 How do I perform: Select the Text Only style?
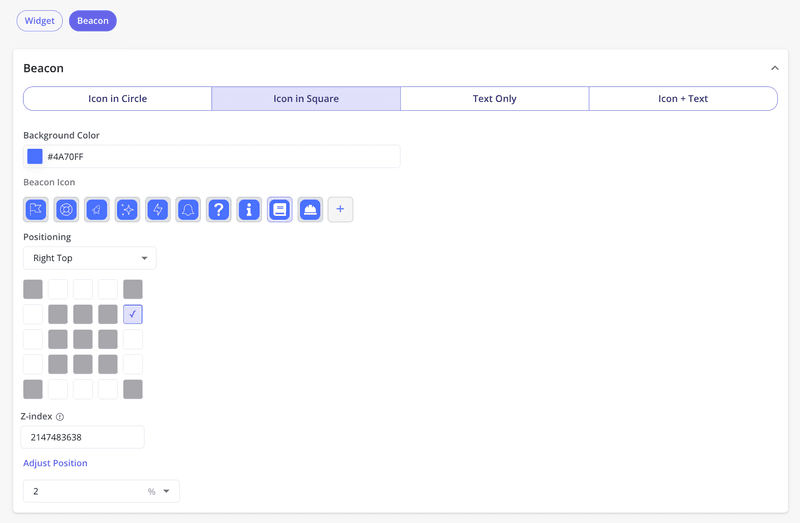[494, 98]
